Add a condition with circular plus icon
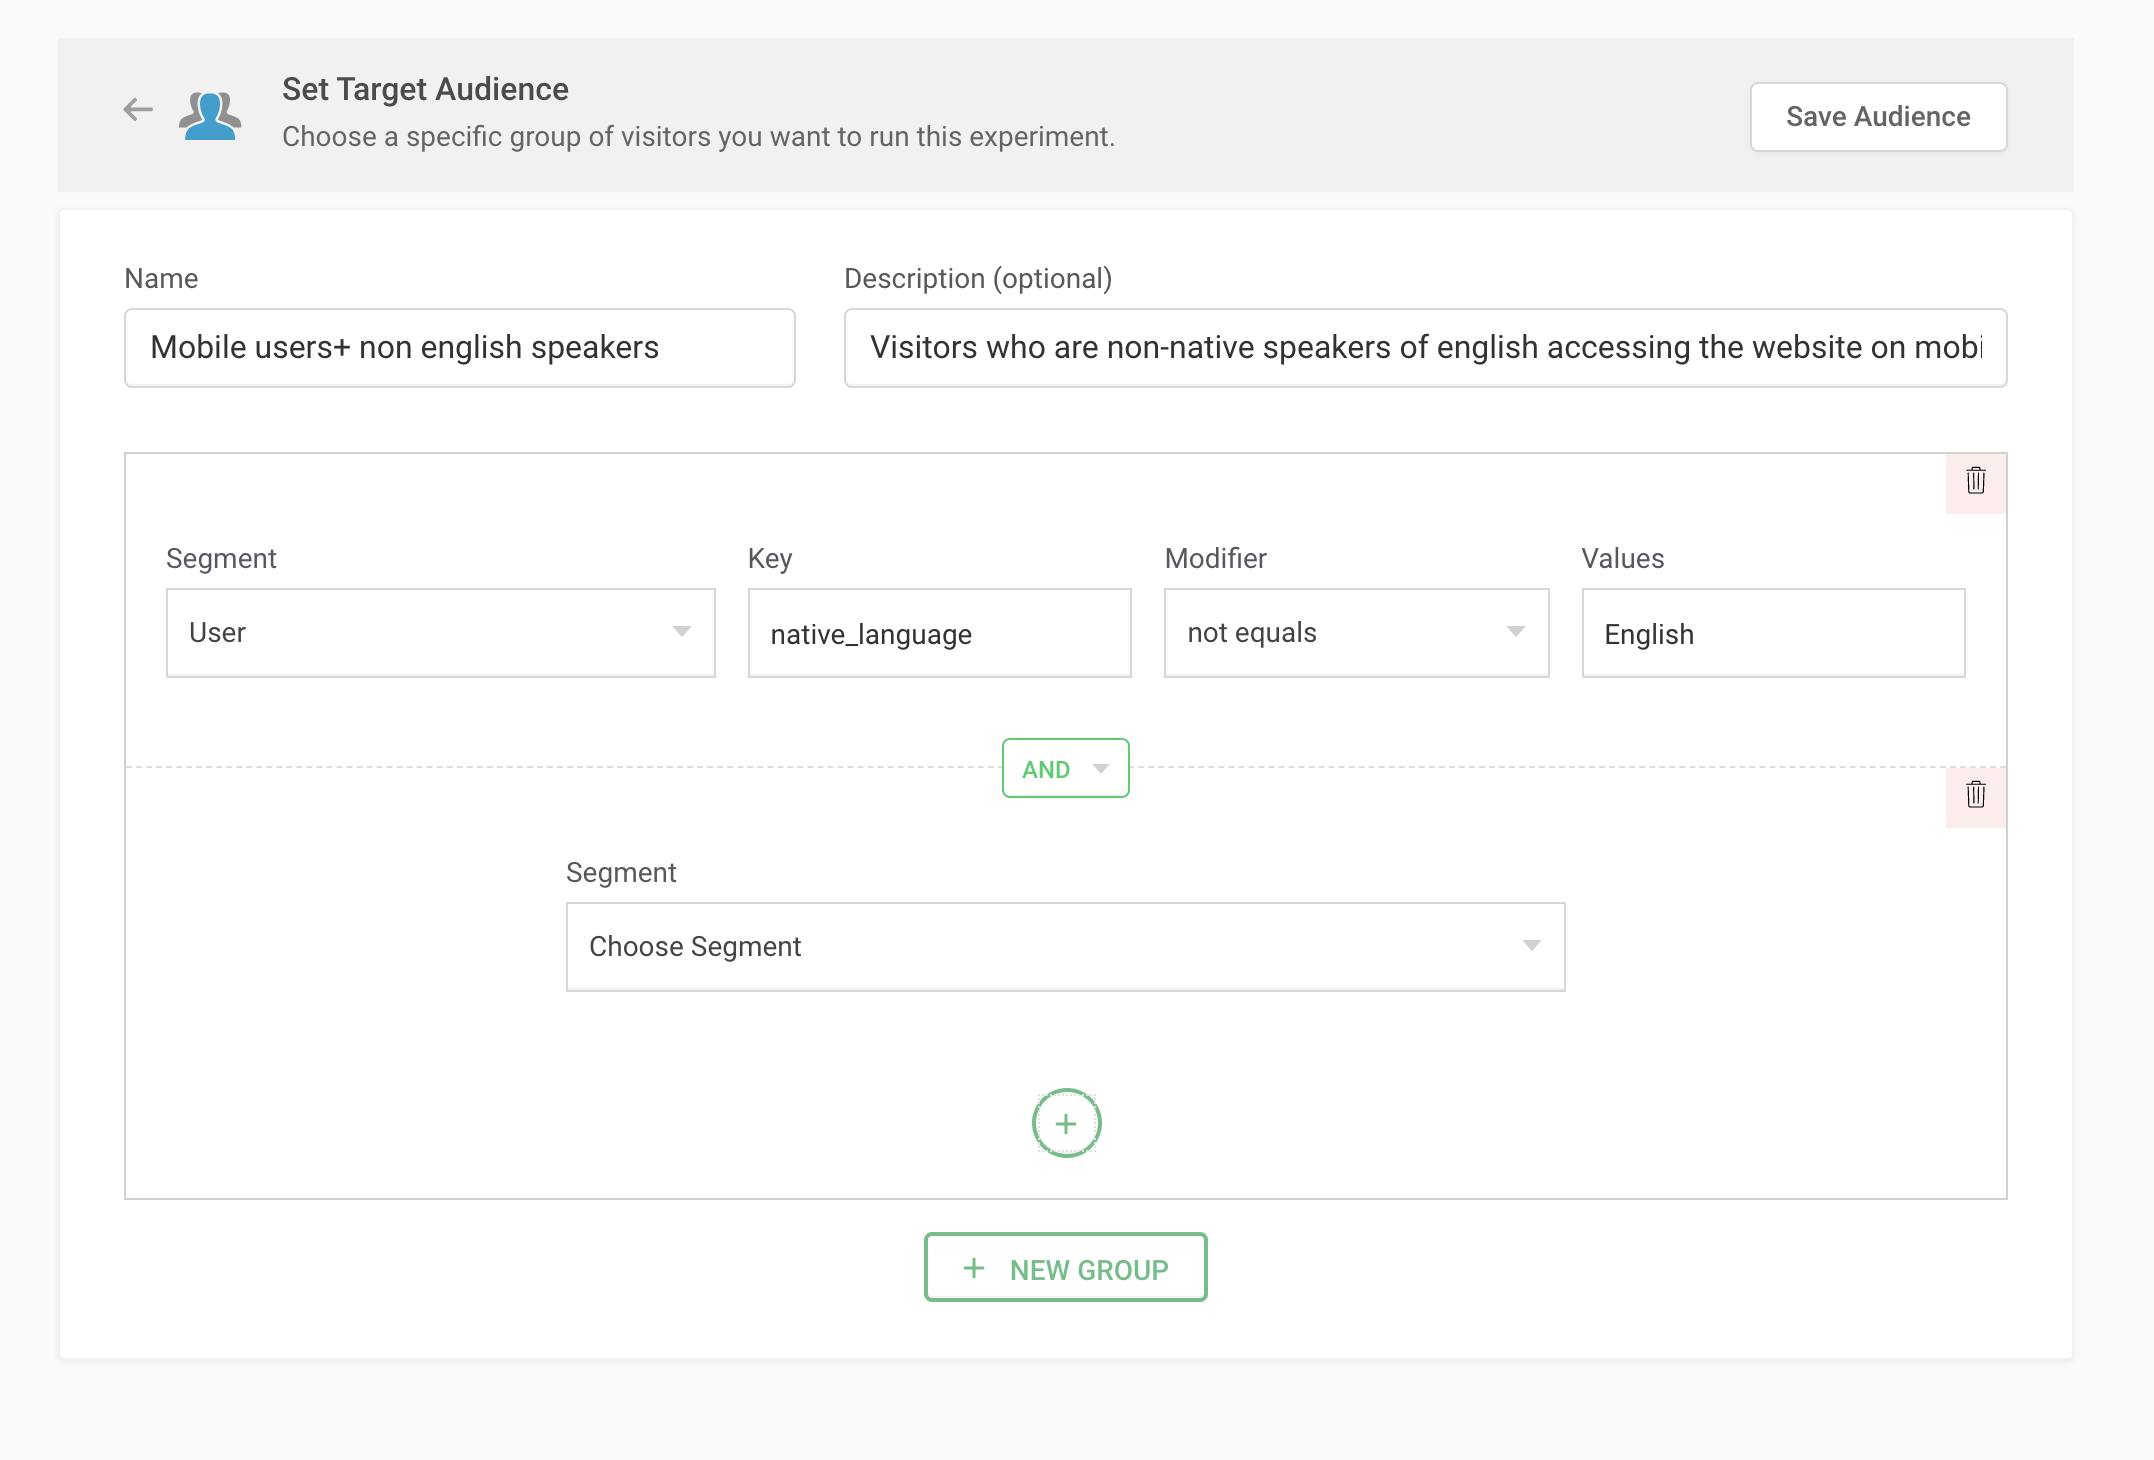The height and width of the screenshot is (1460, 2154). pos(1066,1123)
